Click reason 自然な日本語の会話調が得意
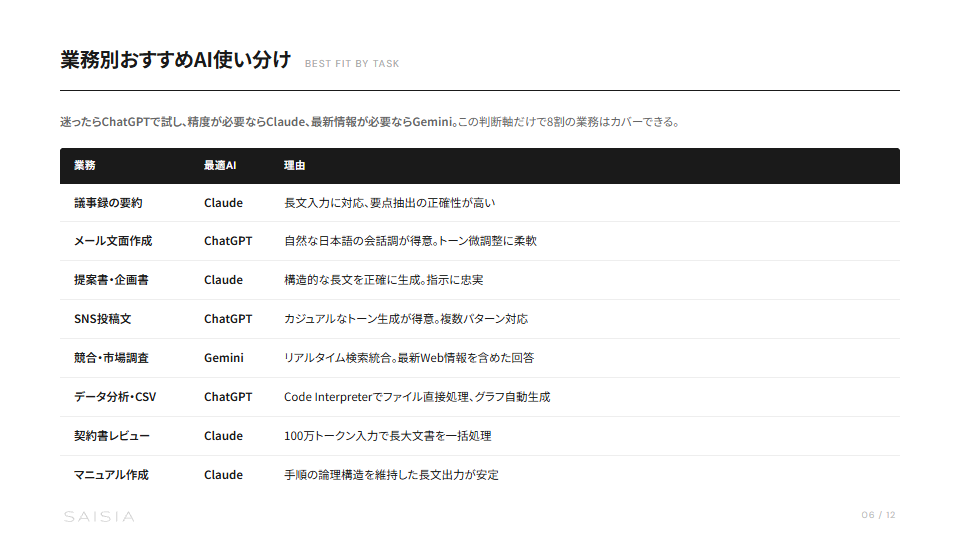 point(410,241)
